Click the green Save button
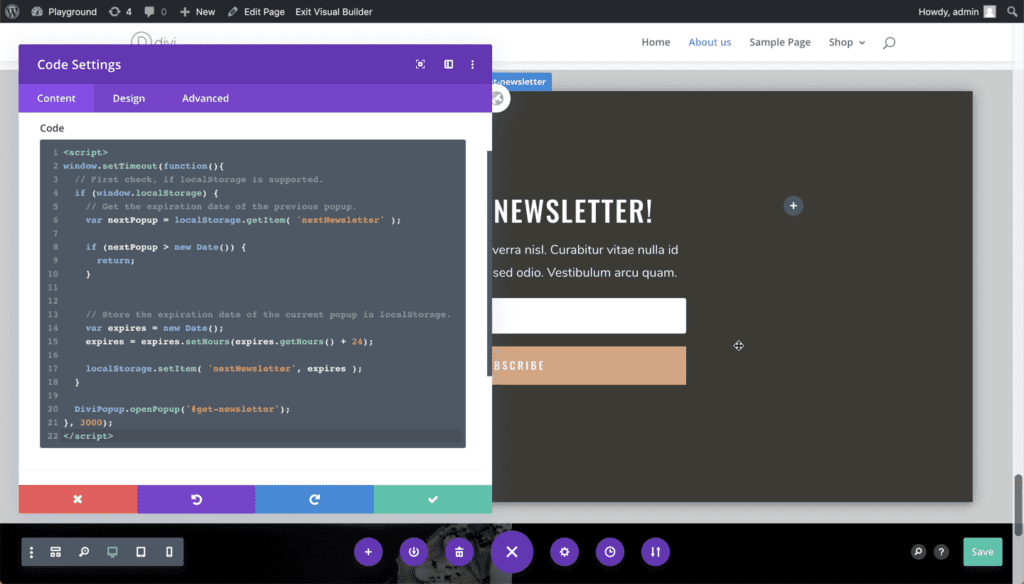1024x584 pixels. tap(982, 552)
